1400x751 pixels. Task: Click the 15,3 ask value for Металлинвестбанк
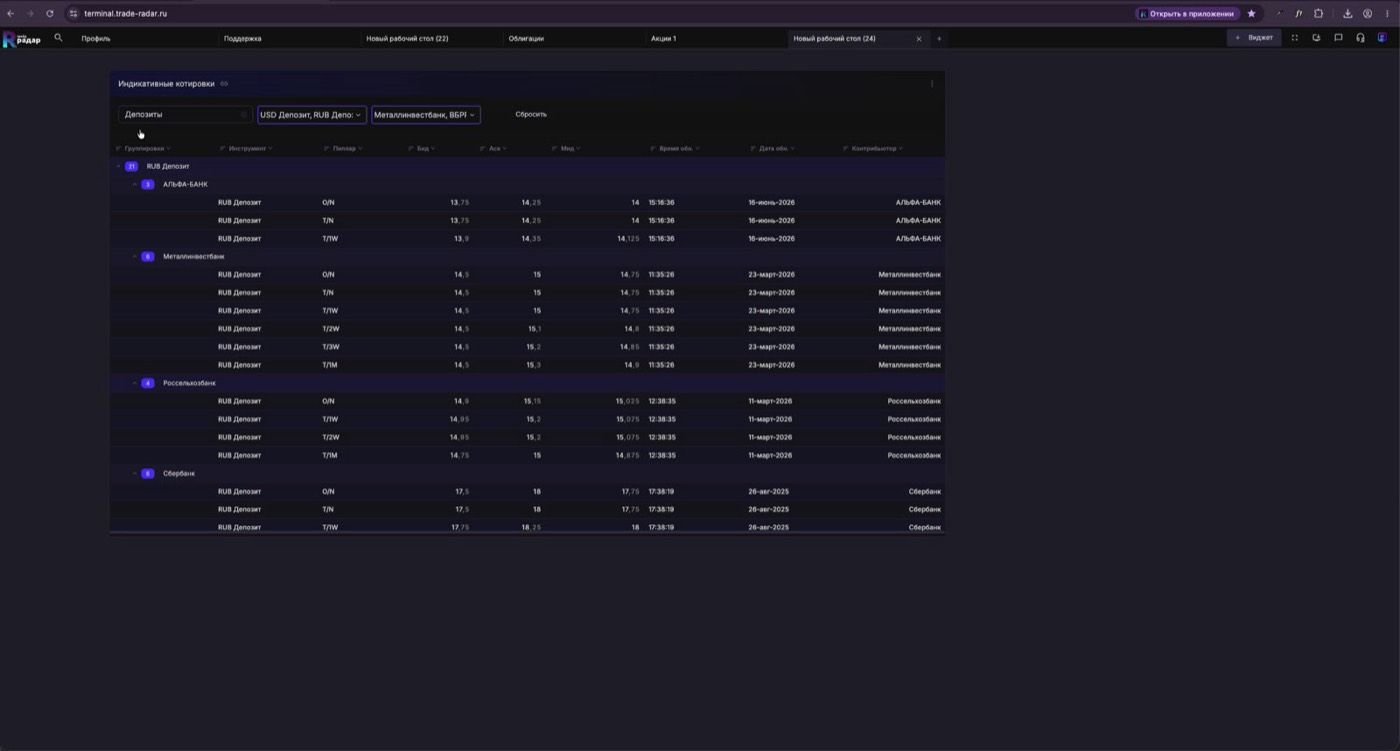click(x=534, y=365)
